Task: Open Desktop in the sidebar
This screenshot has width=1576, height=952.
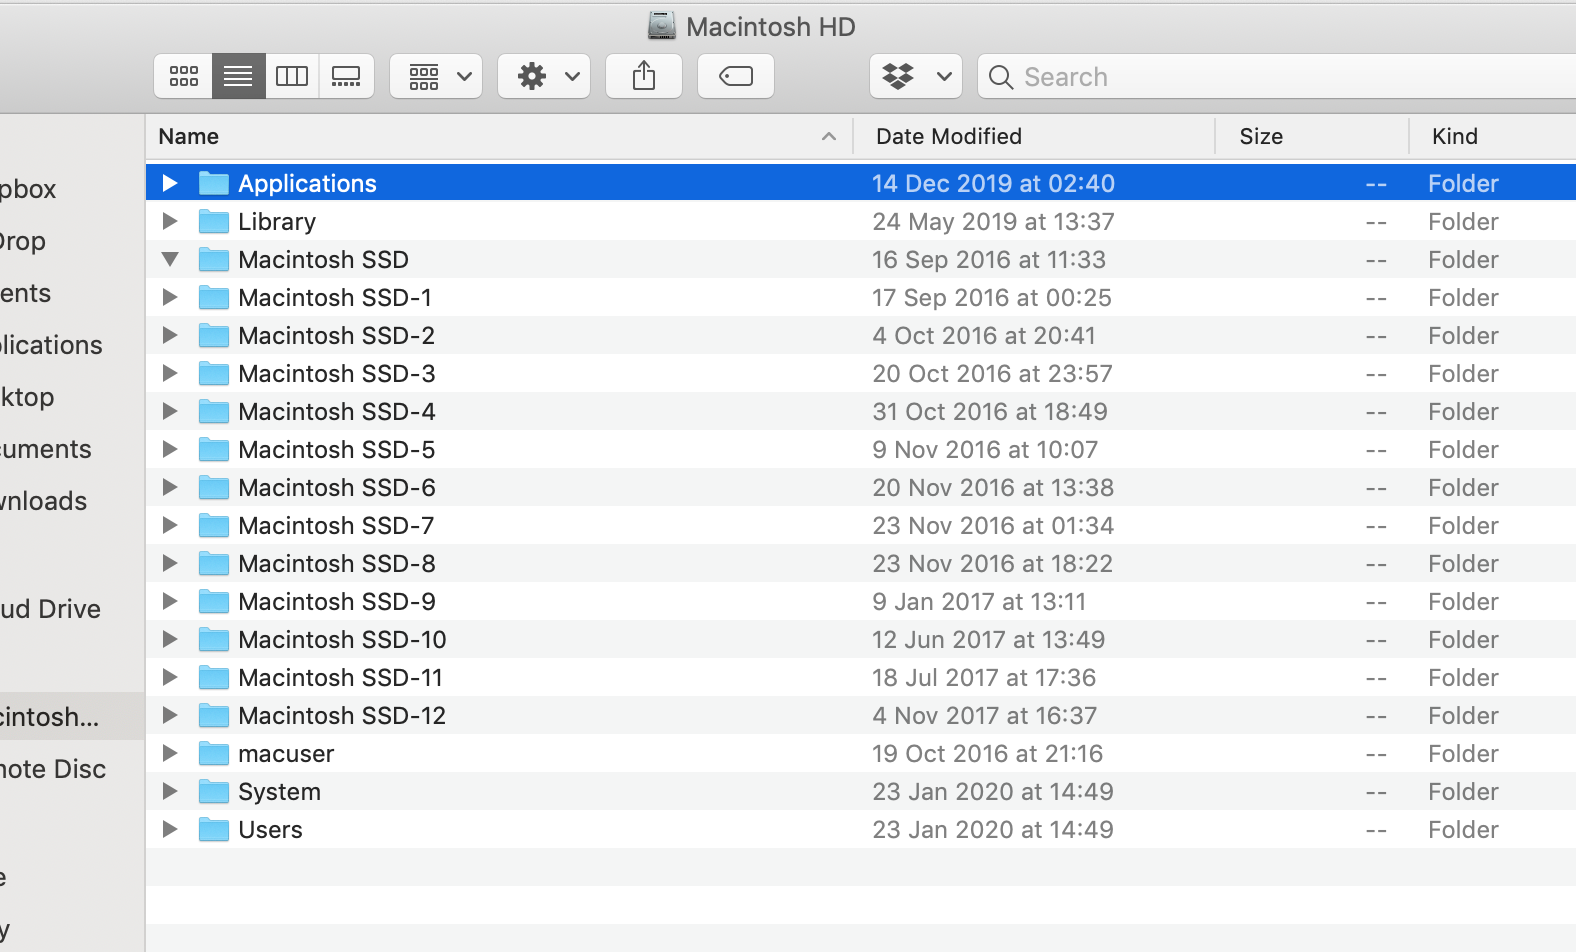Action: [27, 397]
